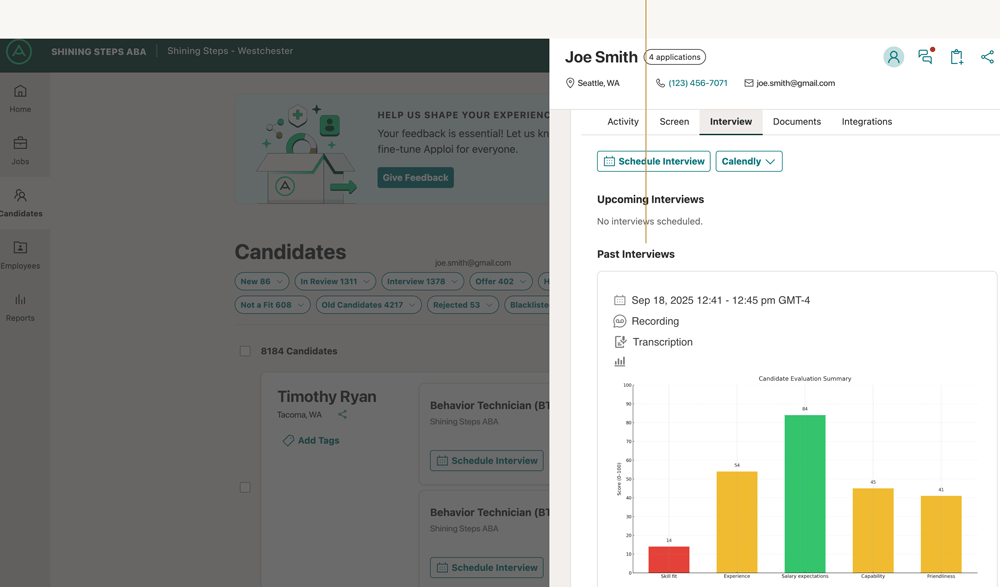This screenshot has height=587, width=1000.
Task: Toggle the select-all candidates checkbox
Action: tap(245, 351)
